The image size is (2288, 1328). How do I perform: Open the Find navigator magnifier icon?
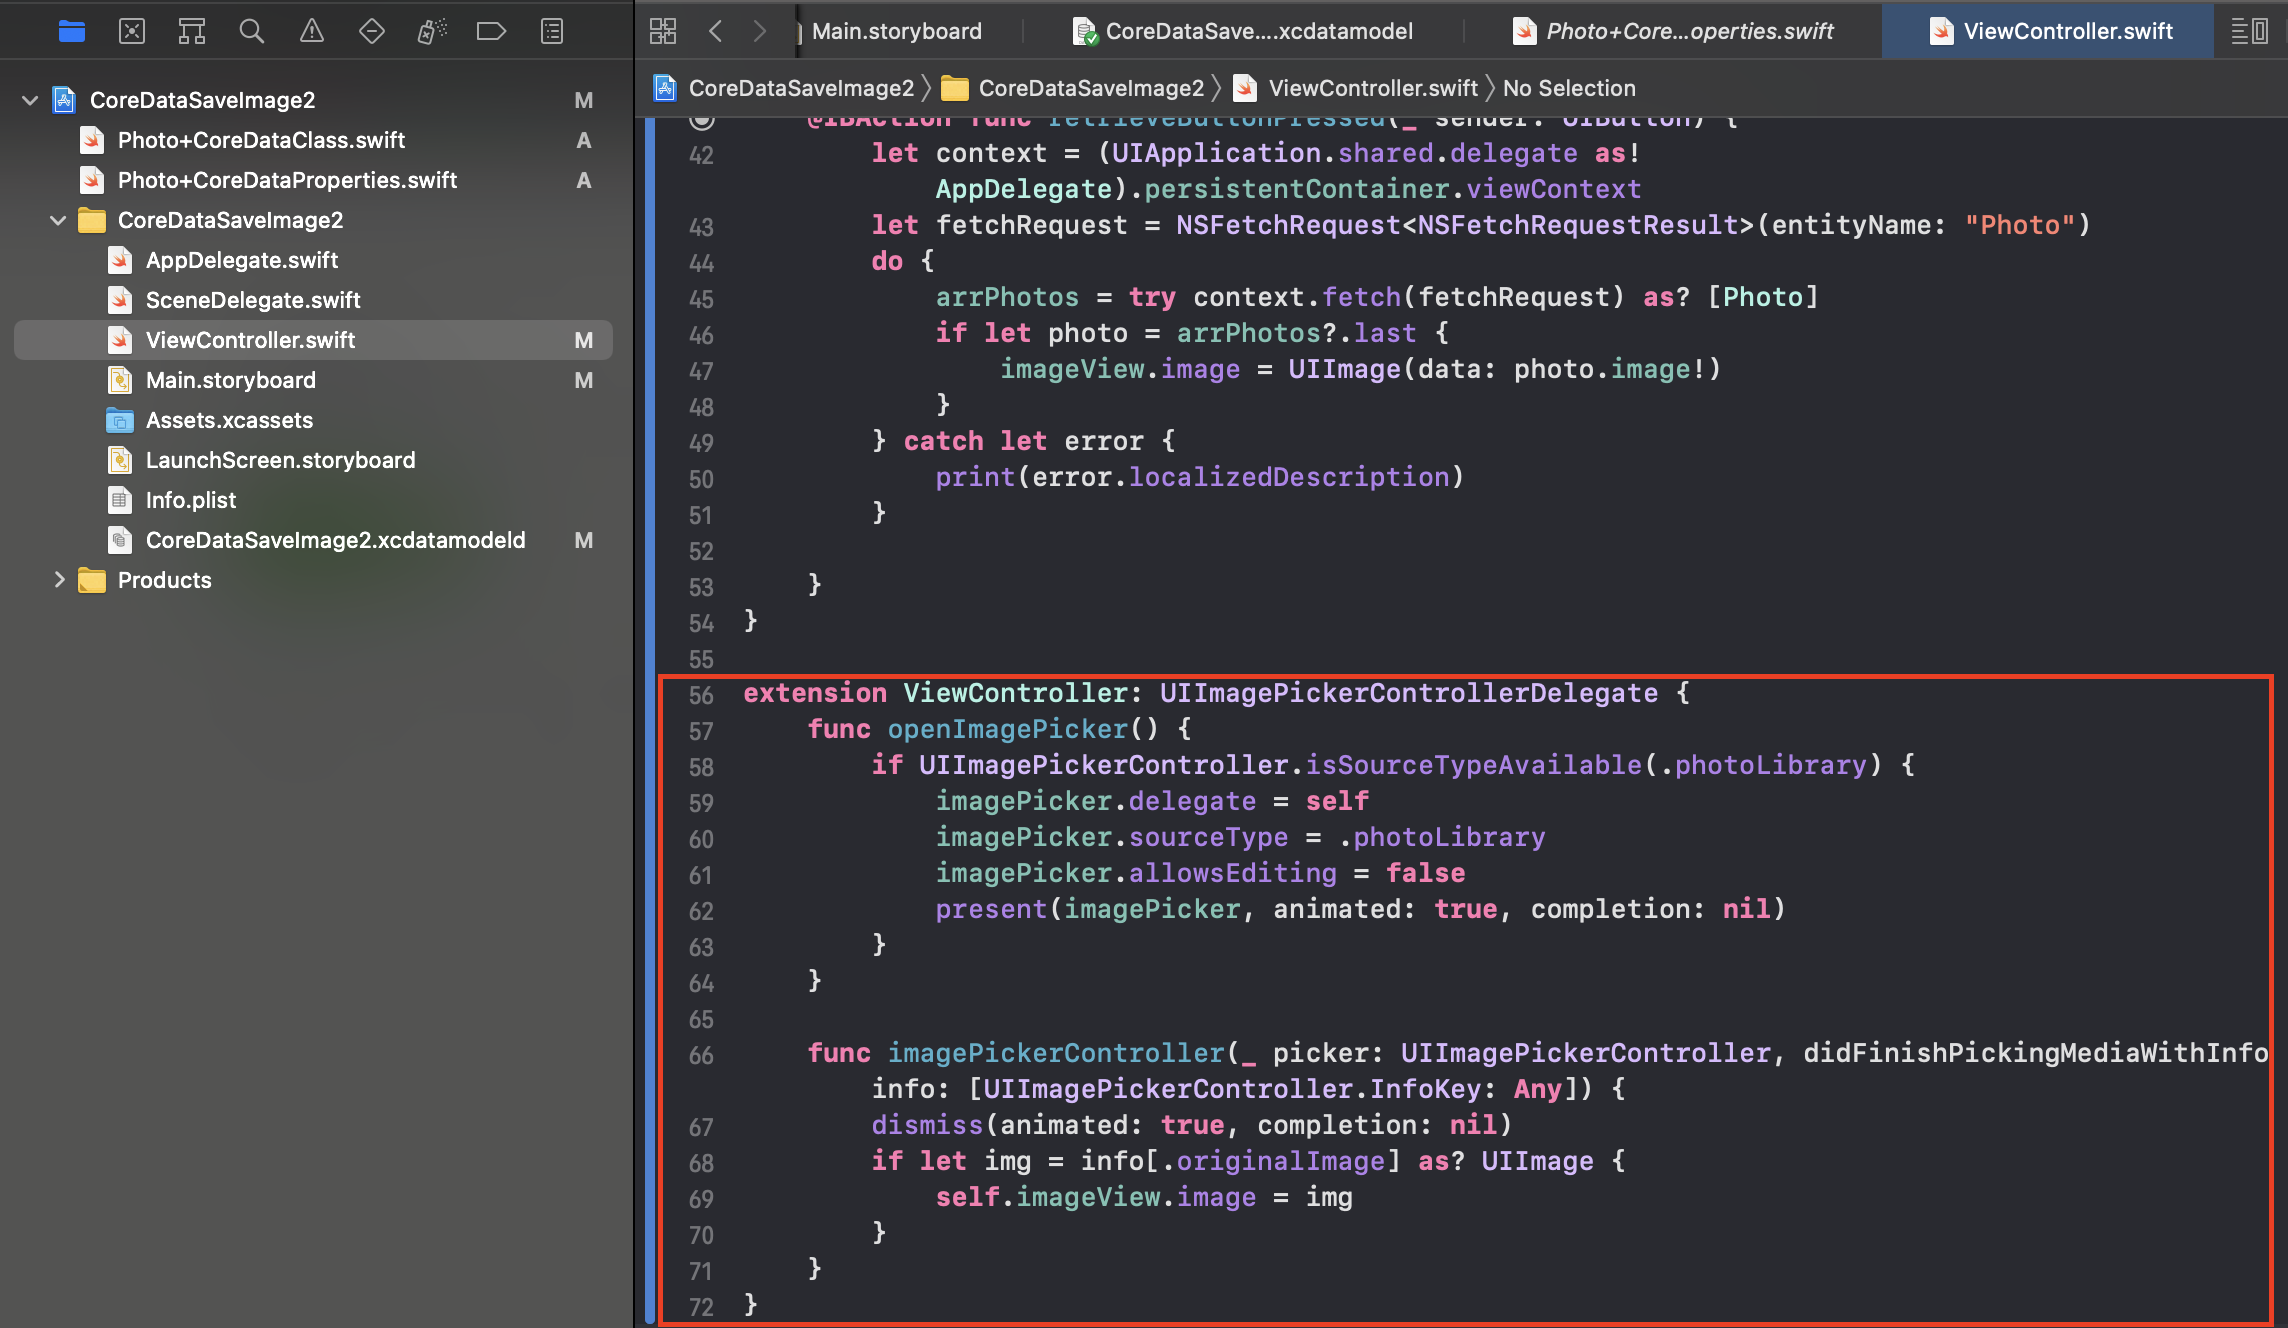(252, 31)
